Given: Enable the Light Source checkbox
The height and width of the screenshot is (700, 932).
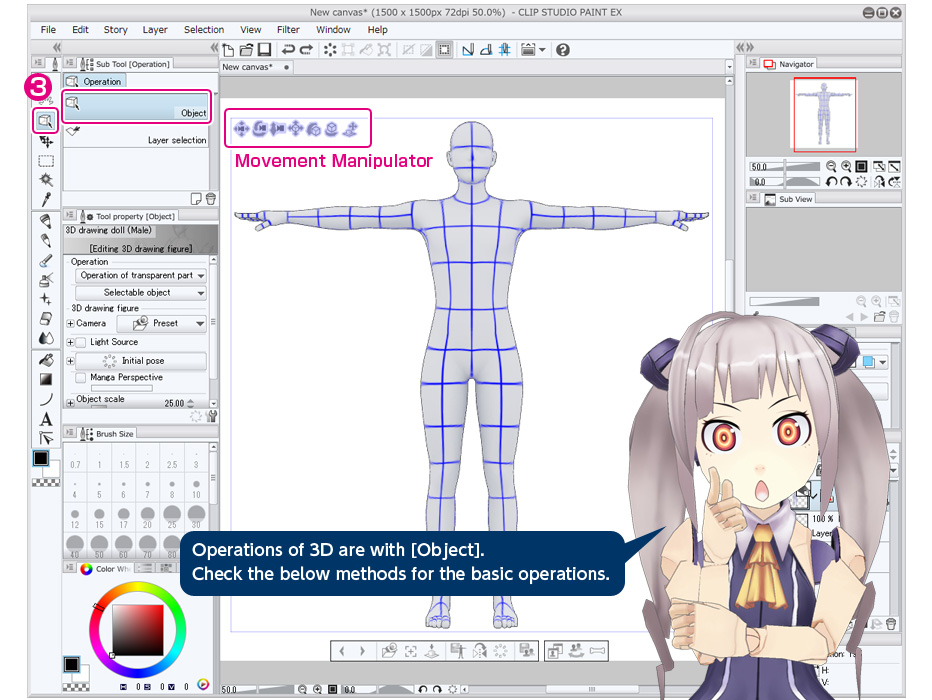Looking at the screenshot, I should [81, 342].
